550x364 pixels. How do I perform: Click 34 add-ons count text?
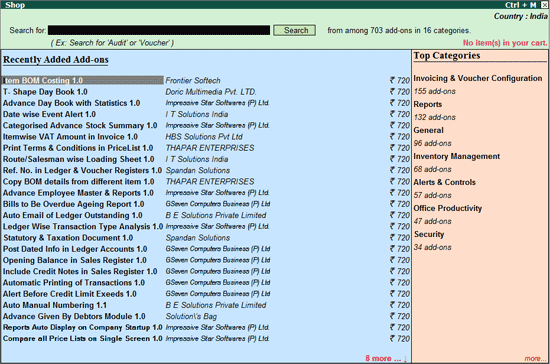point(432,247)
